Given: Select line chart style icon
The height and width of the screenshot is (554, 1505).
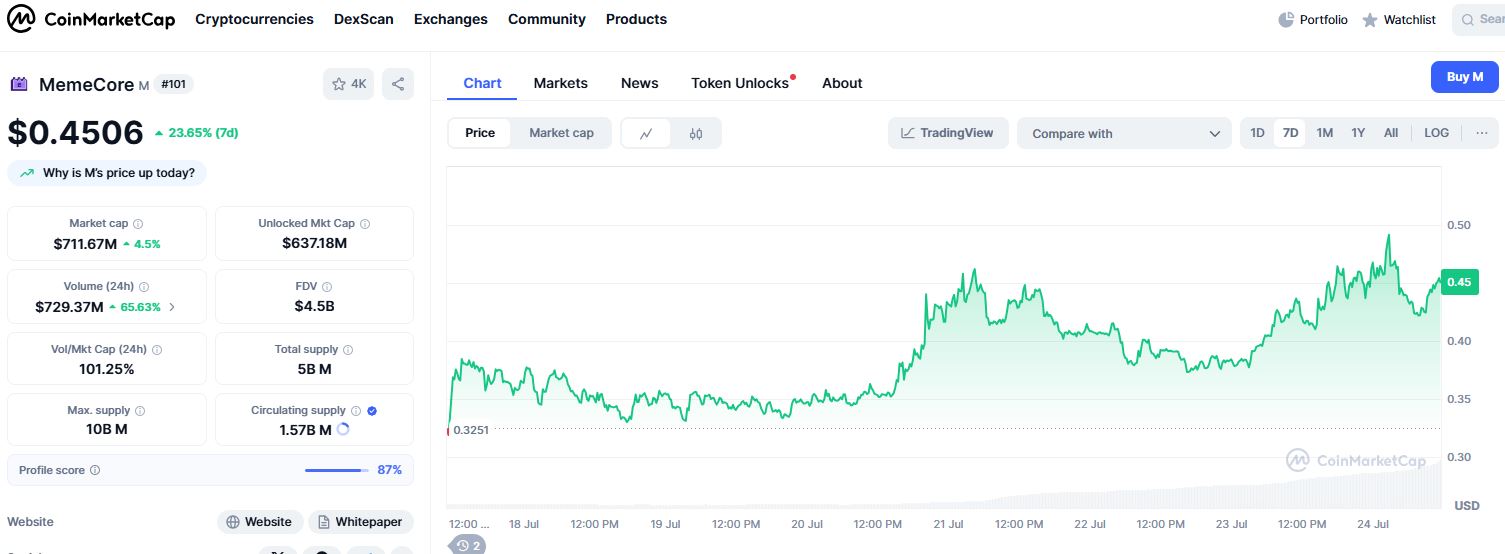Looking at the screenshot, I should coord(647,133).
